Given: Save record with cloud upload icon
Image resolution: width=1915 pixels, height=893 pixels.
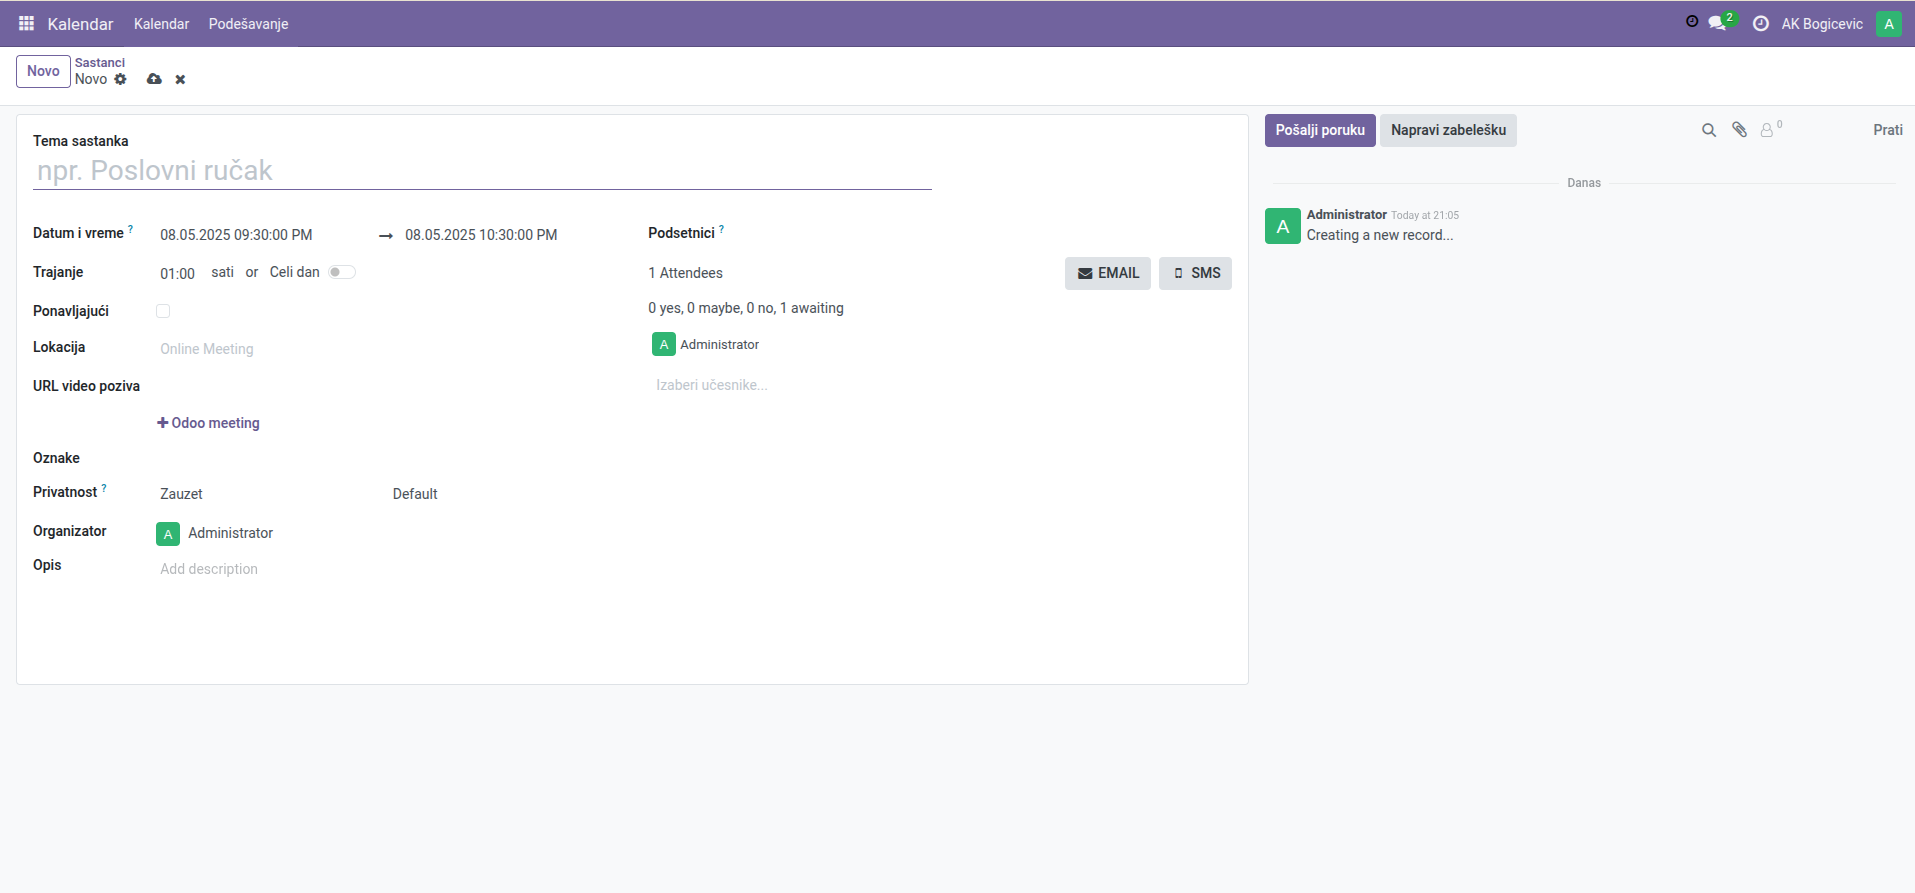Looking at the screenshot, I should [x=154, y=79].
